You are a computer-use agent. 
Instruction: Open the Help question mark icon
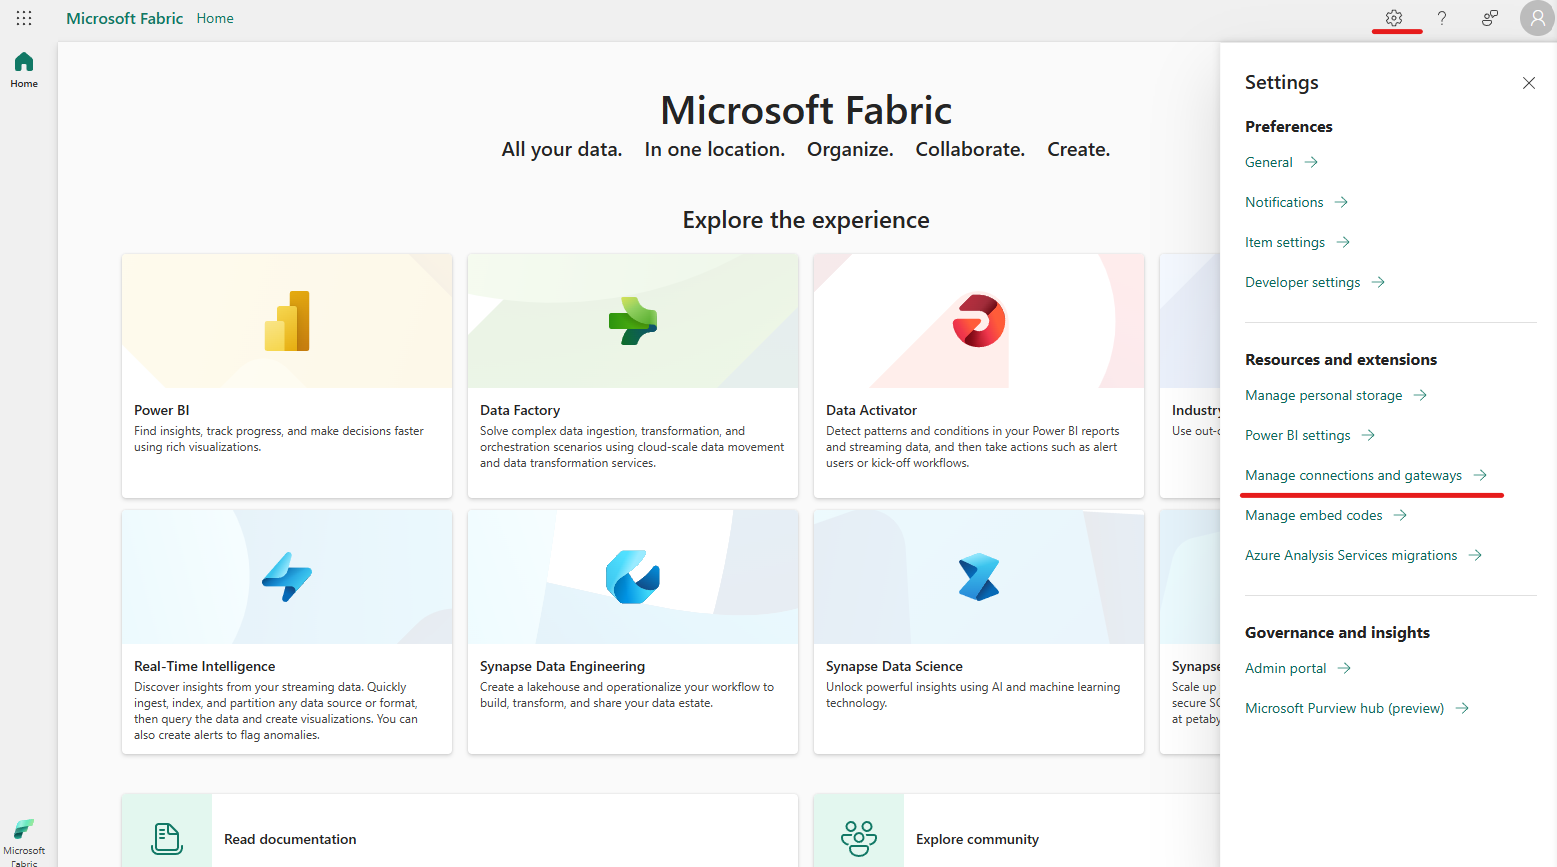click(x=1442, y=18)
